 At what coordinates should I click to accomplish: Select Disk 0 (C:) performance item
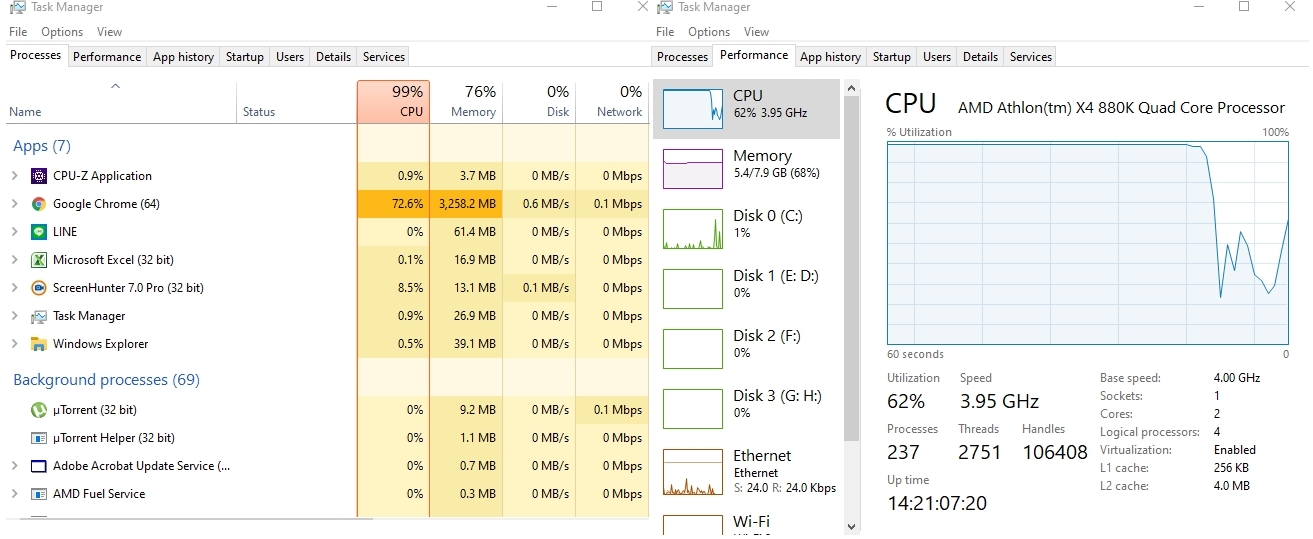pyautogui.click(x=748, y=228)
